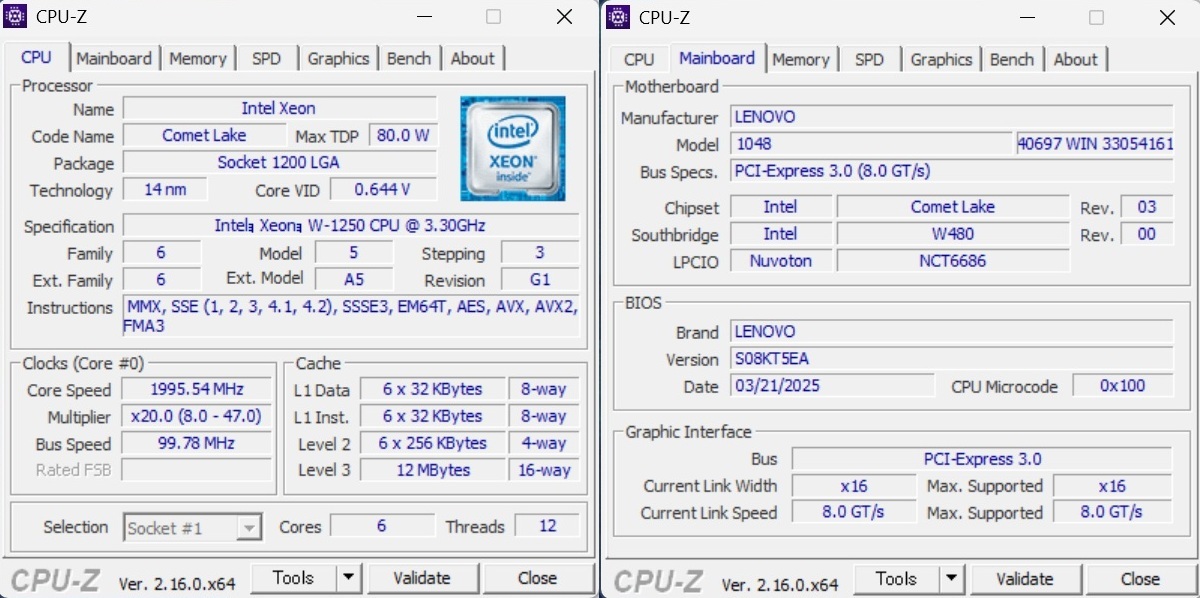Click LPCIO model NCT6686
The height and width of the screenshot is (598, 1200).
pyautogui.click(x=952, y=260)
